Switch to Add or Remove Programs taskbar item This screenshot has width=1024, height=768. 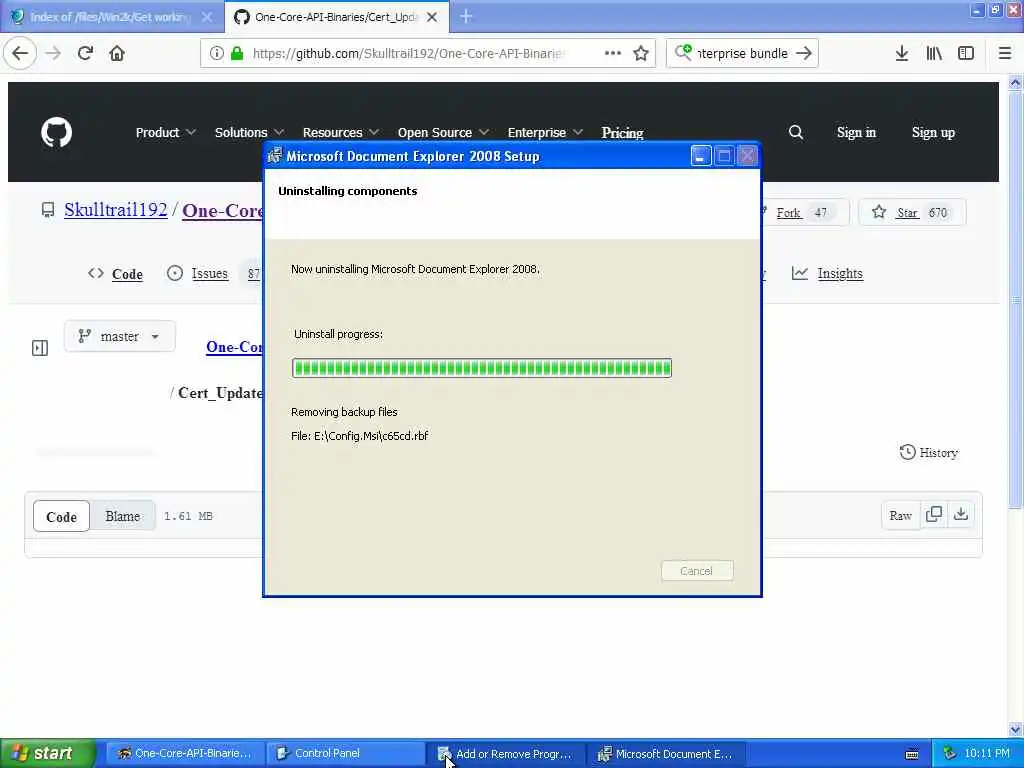coord(505,754)
